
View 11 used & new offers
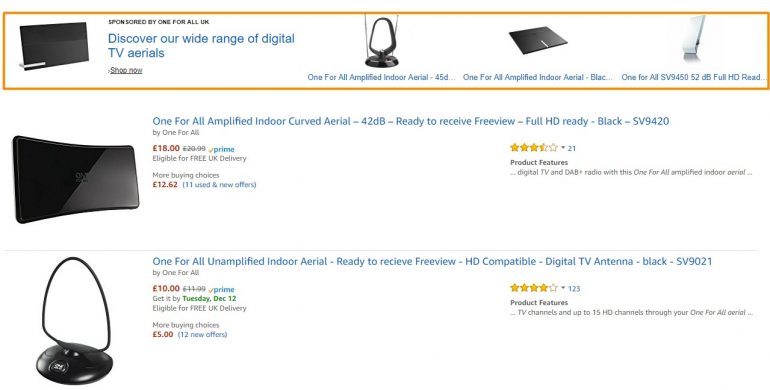click(x=219, y=185)
